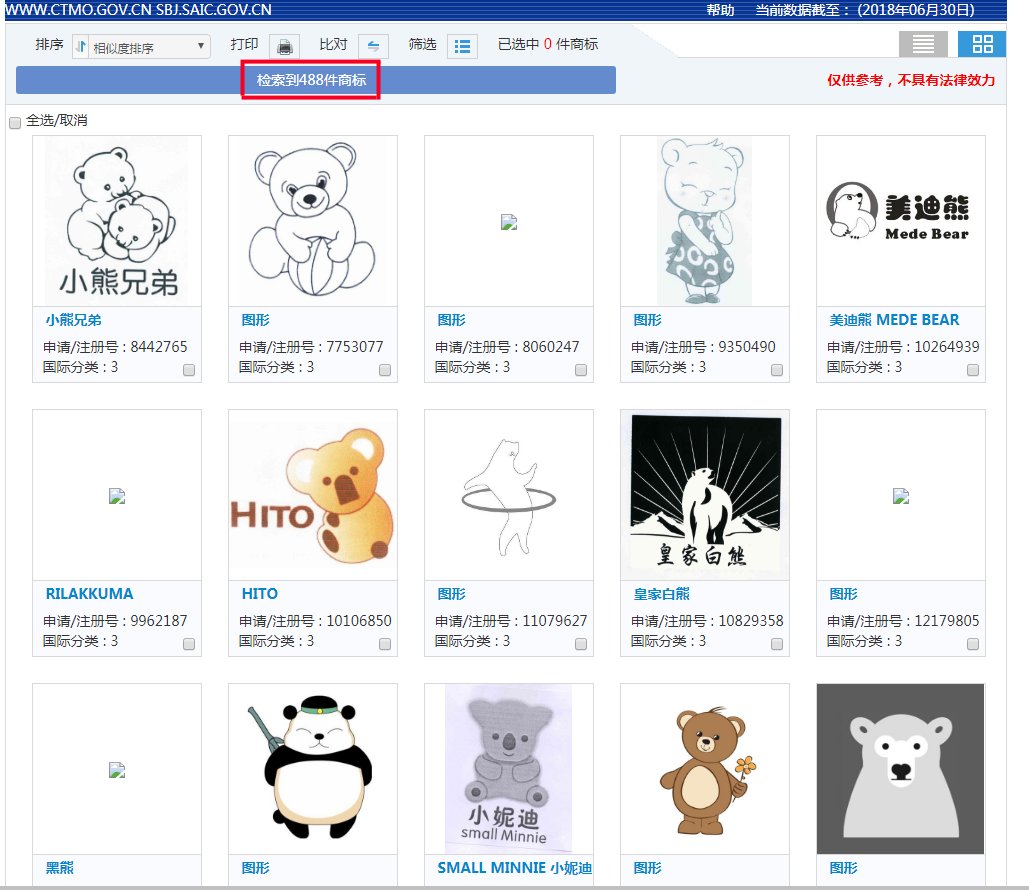Click the printer icon next to 打印
Viewport: 1029px width, 890px height.
click(285, 47)
